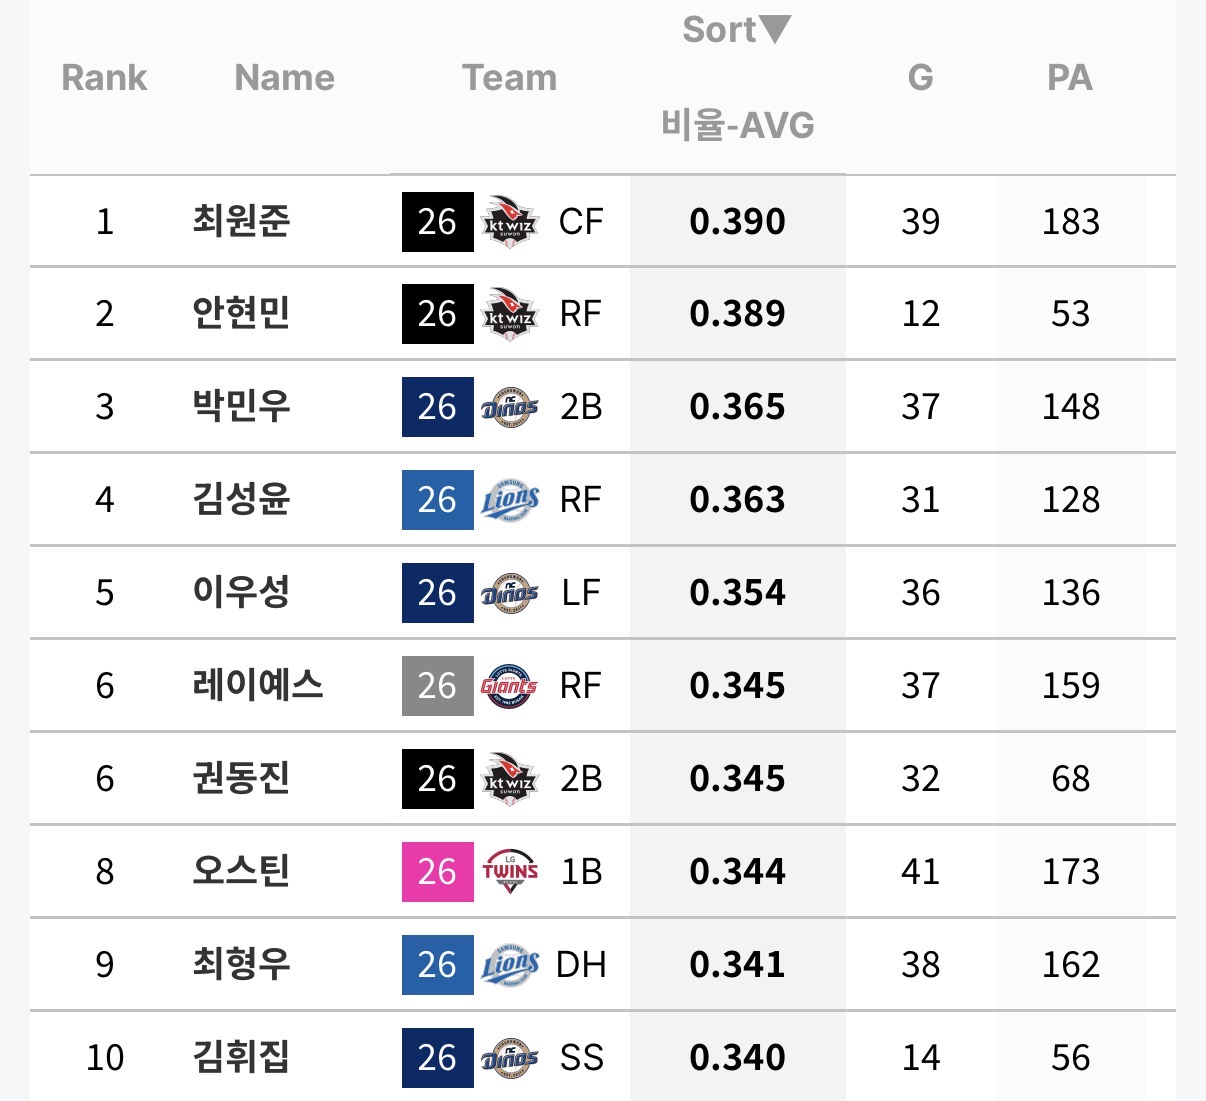The width and height of the screenshot is (1206, 1101).
Task: Sort the table by PA column header
Action: coord(1070,77)
